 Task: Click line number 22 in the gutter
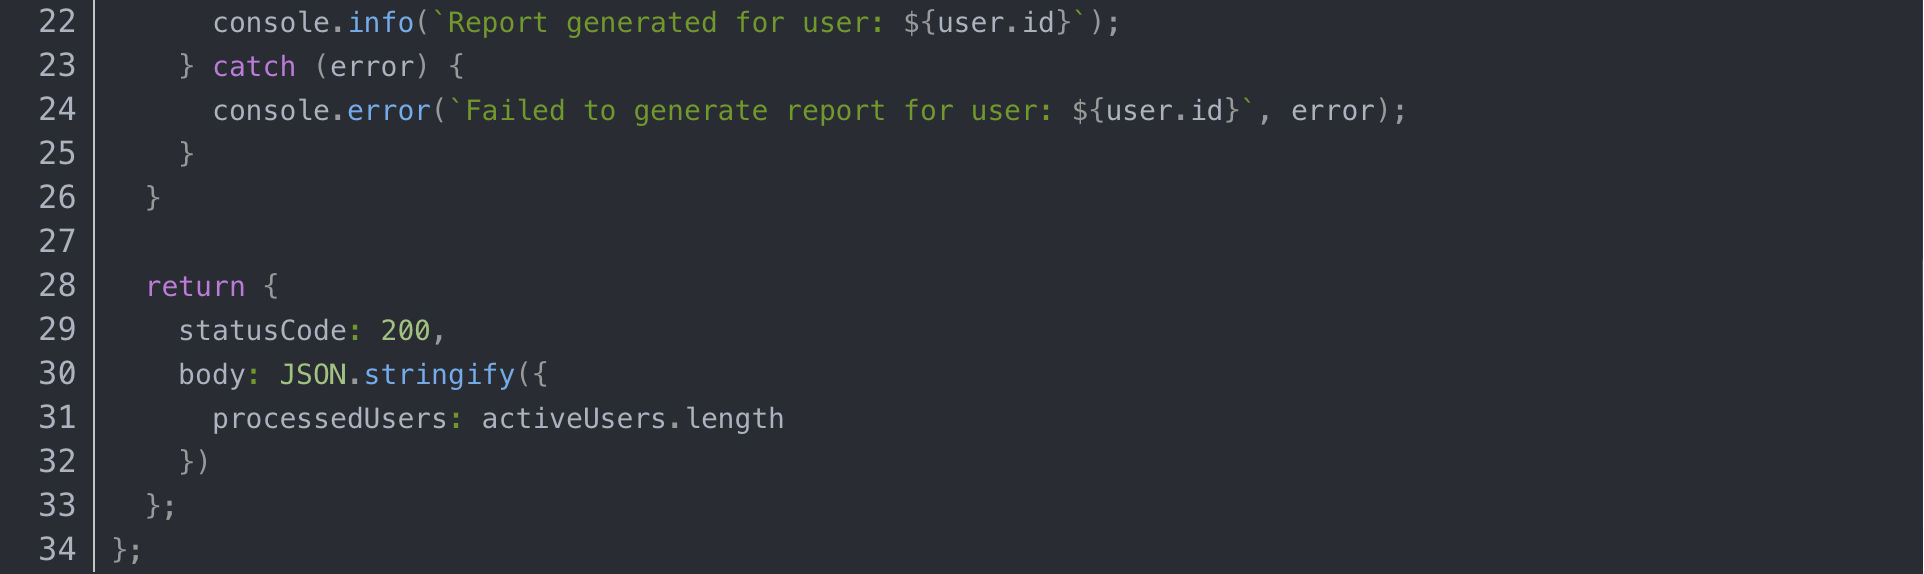click(57, 22)
